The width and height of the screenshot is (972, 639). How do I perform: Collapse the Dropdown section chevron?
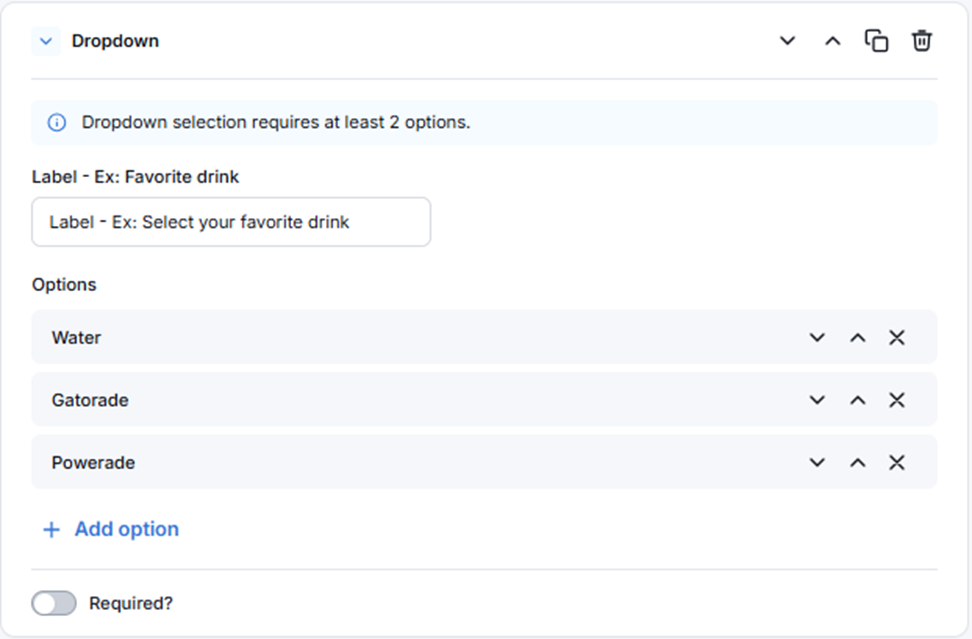click(46, 42)
